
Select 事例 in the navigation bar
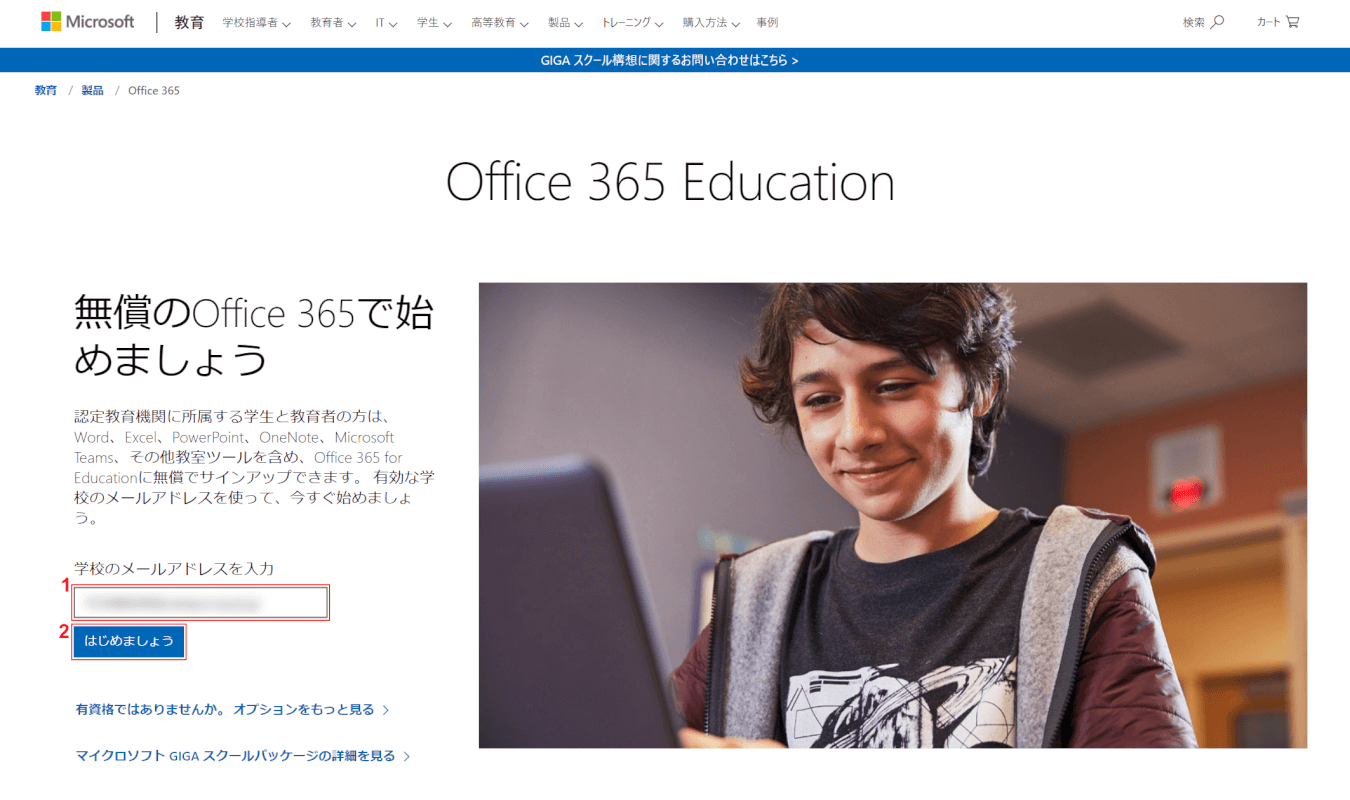pos(767,22)
